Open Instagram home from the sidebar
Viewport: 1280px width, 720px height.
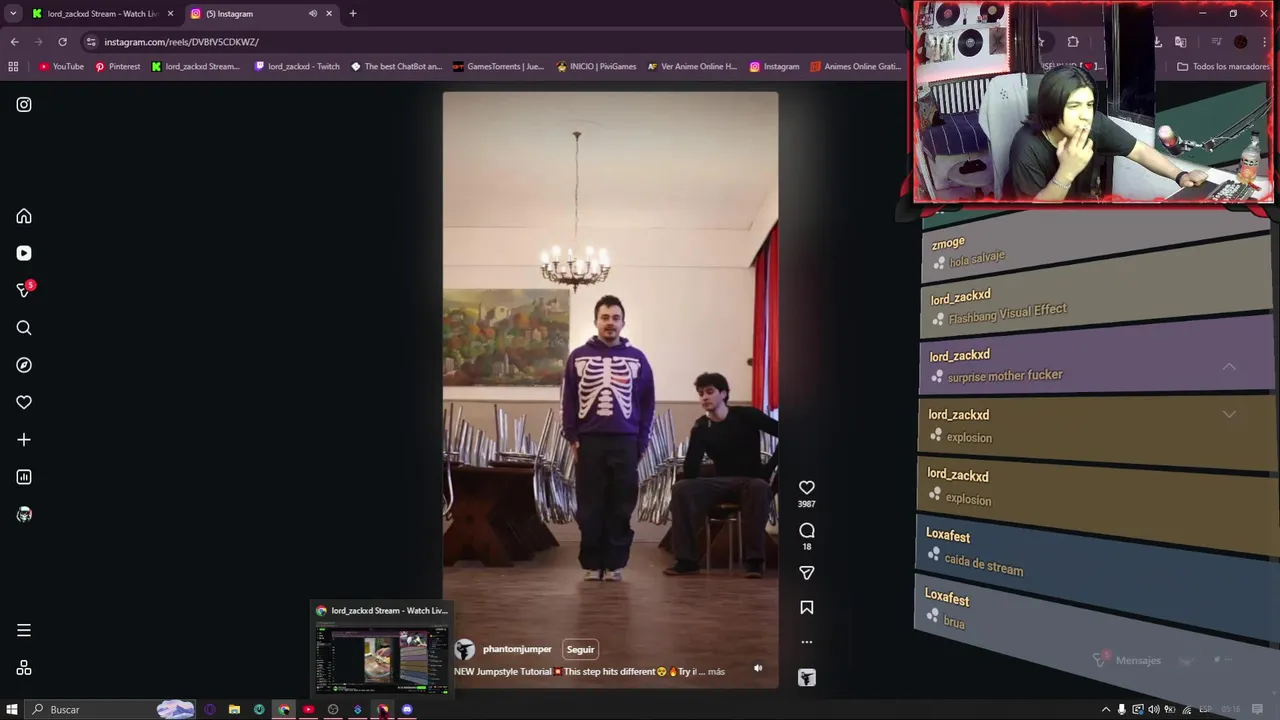pyautogui.click(x=24, y=216)
